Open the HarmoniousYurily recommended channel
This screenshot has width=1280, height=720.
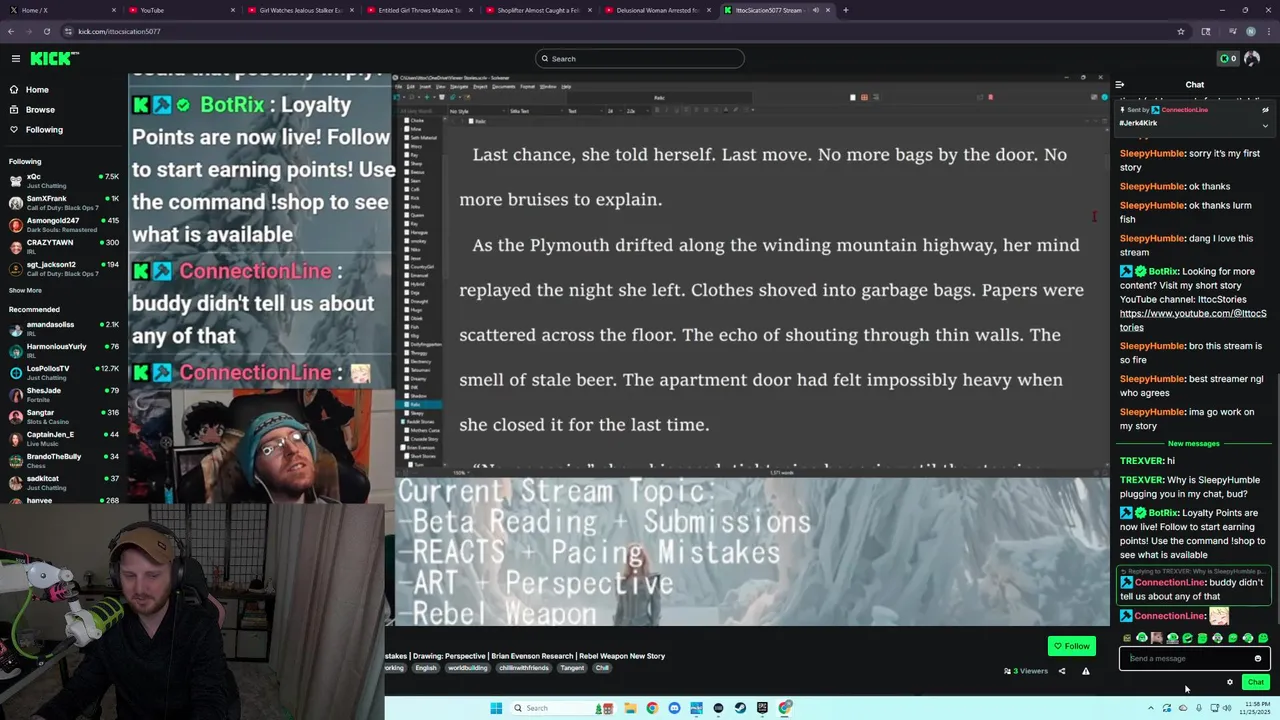[x=64, y=351]
